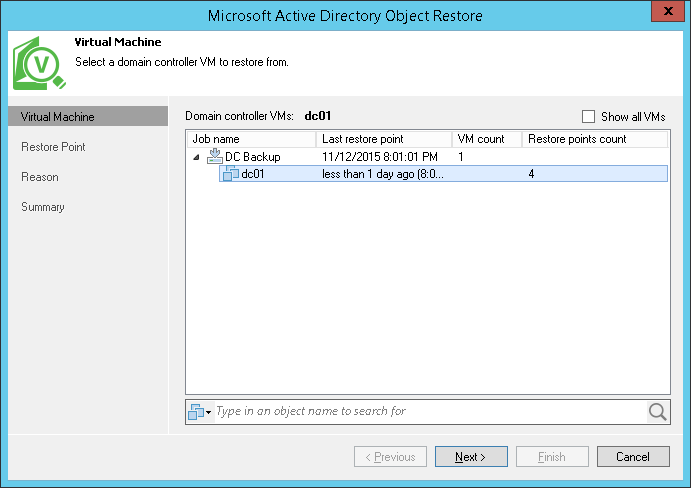This screenshot has width=691, height=488.
Task: Cancel the restore wizard
Action: tap(633, 457)
